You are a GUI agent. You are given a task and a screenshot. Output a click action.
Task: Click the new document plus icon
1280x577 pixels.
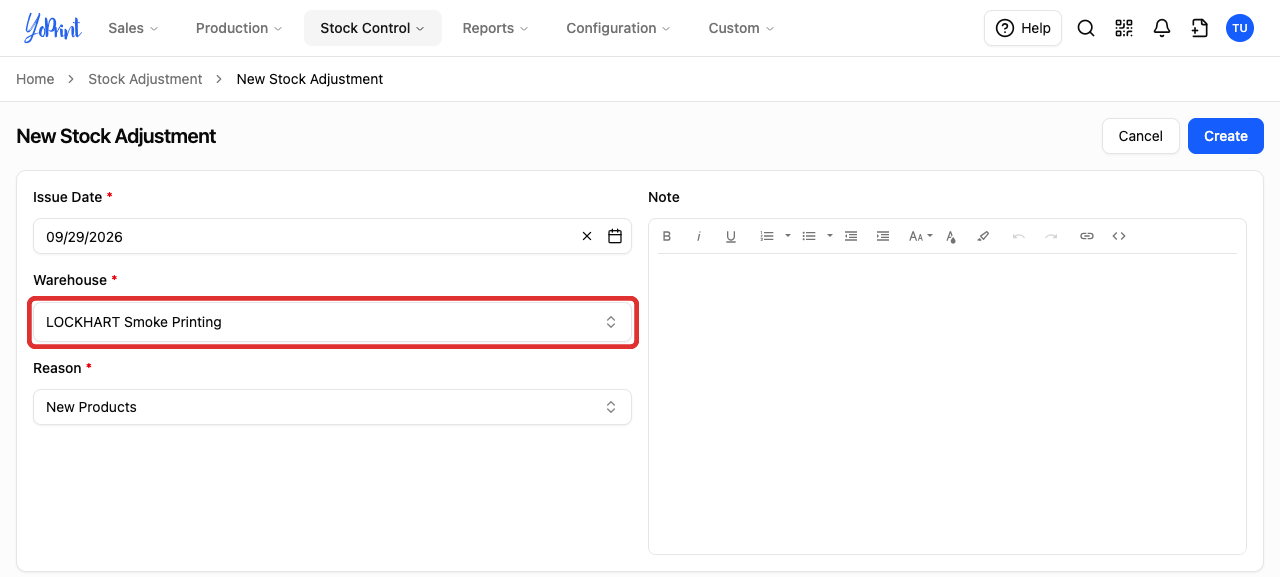(1200, 28)
